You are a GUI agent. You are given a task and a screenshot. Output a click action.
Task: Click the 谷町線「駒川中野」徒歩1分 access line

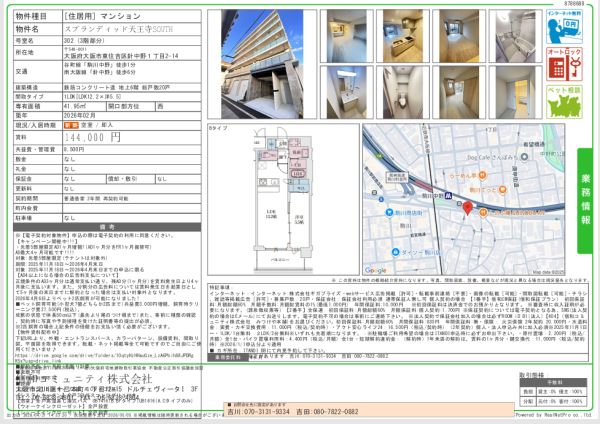(99, 65)
